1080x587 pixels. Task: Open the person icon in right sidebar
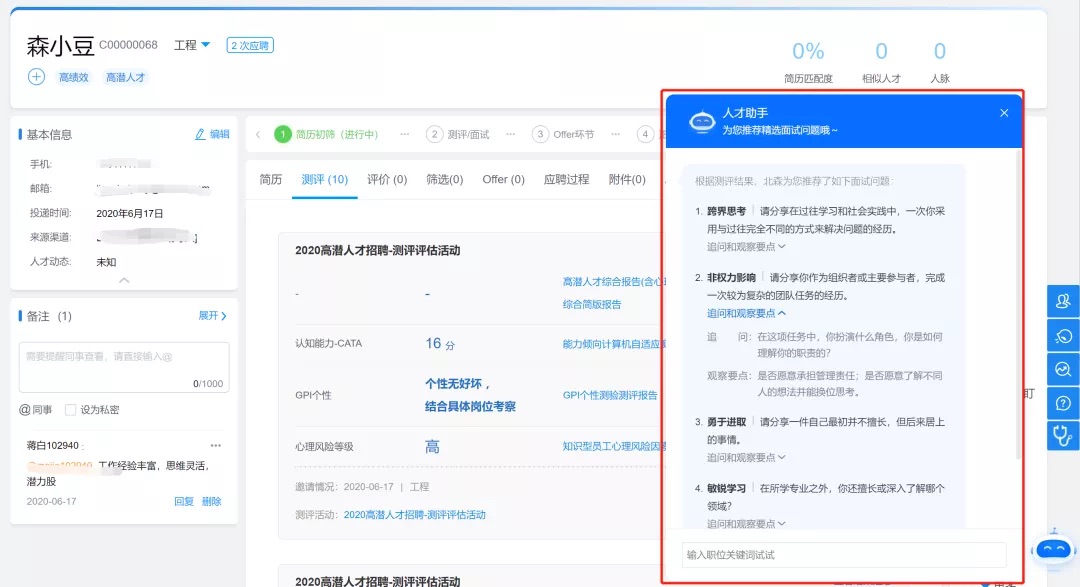pos(1061,301)
